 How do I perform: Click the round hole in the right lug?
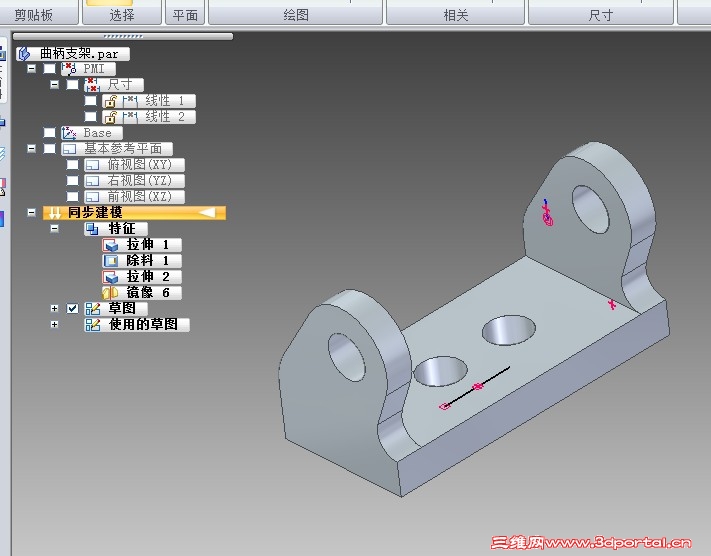click(x=590, y=209)
